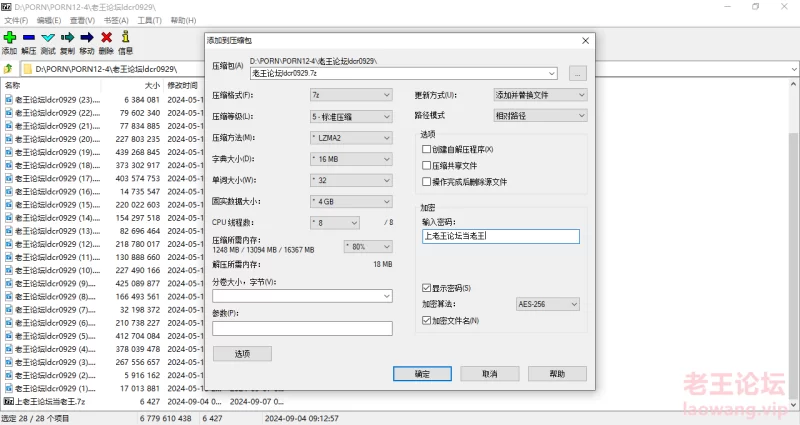Open the word size 32 dropdown

(351, 180)
